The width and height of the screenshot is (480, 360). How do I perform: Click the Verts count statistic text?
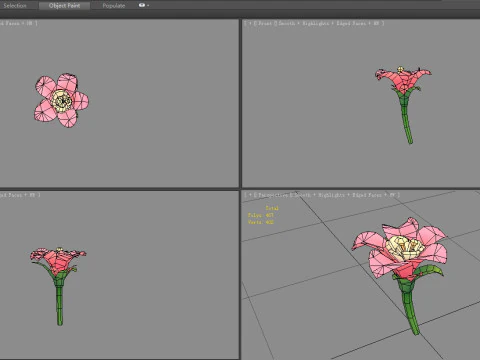[261, 222]
